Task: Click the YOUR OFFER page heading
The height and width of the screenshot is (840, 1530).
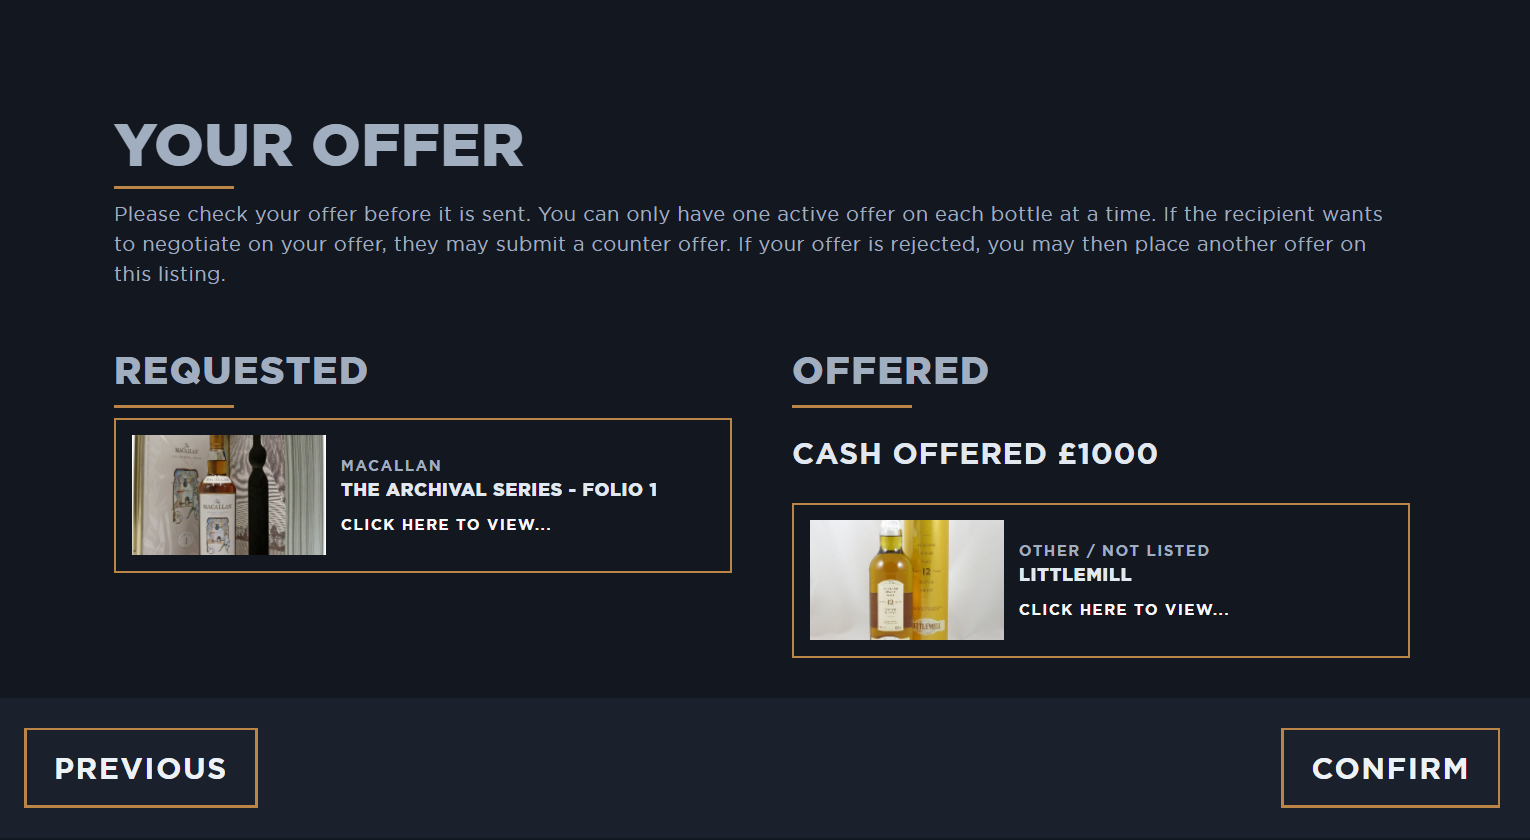Action: 319,144
